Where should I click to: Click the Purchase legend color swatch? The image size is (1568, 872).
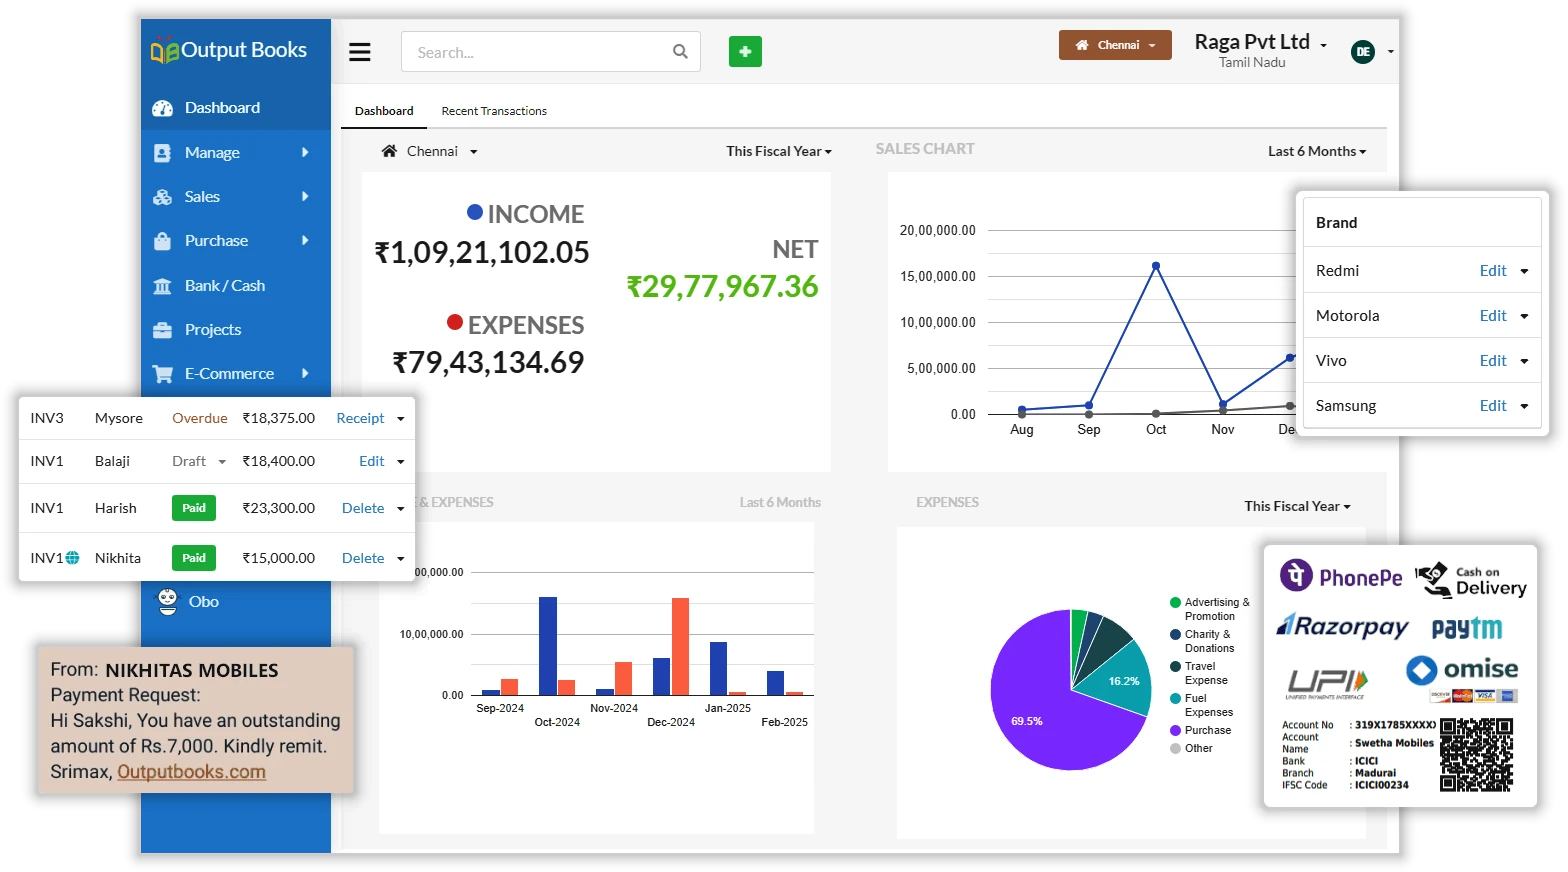pyautogui.click(x=1176, y=730)
